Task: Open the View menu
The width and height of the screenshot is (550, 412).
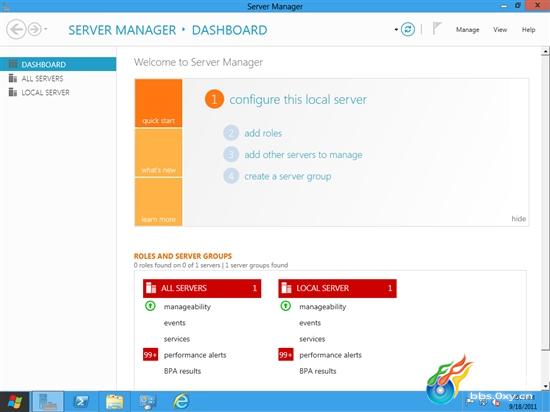Action: click(500, 30)
